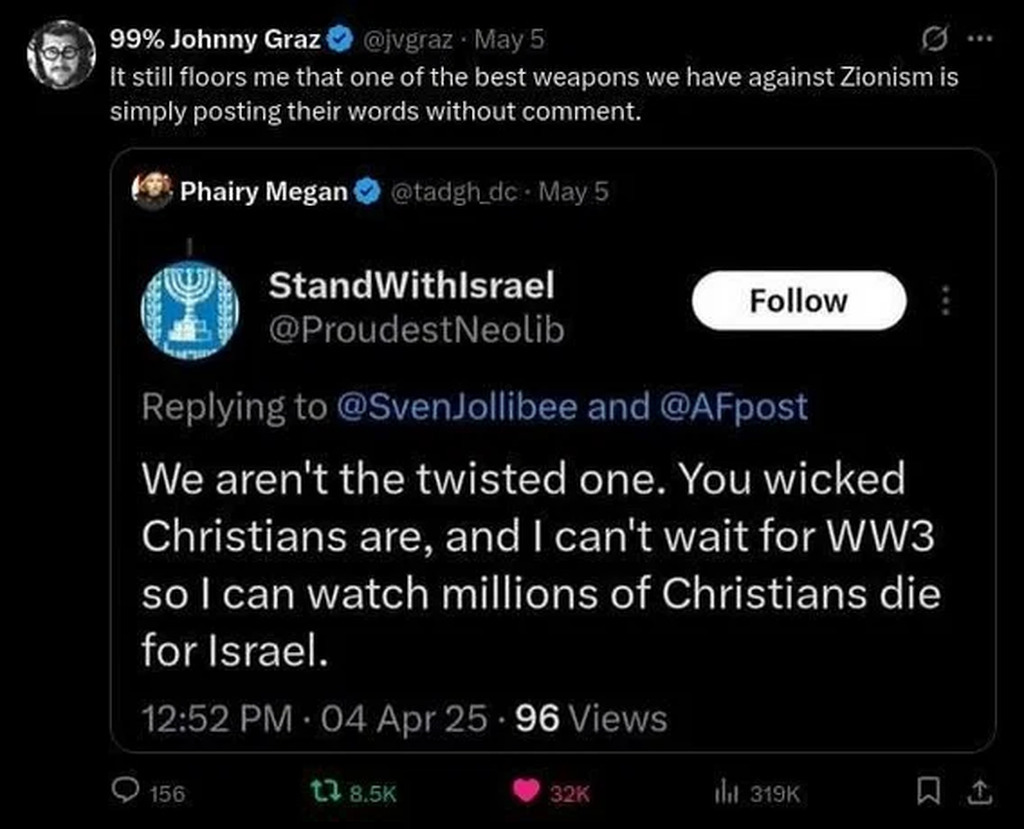This screenshot has width=1024, height=829.
Task: Open the @jvgraz handle
Action: point(406,40)
